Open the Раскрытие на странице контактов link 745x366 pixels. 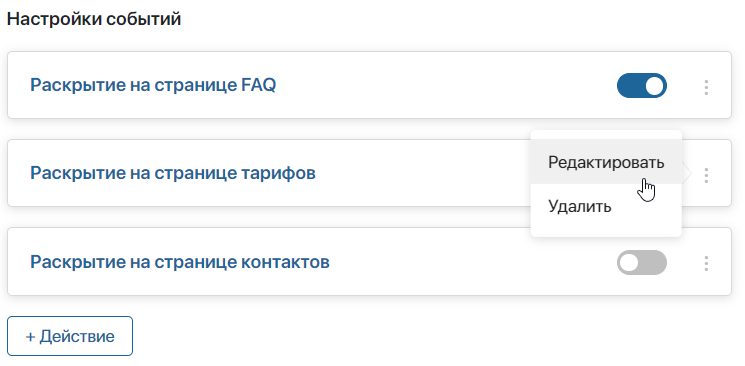pos(180,261)
